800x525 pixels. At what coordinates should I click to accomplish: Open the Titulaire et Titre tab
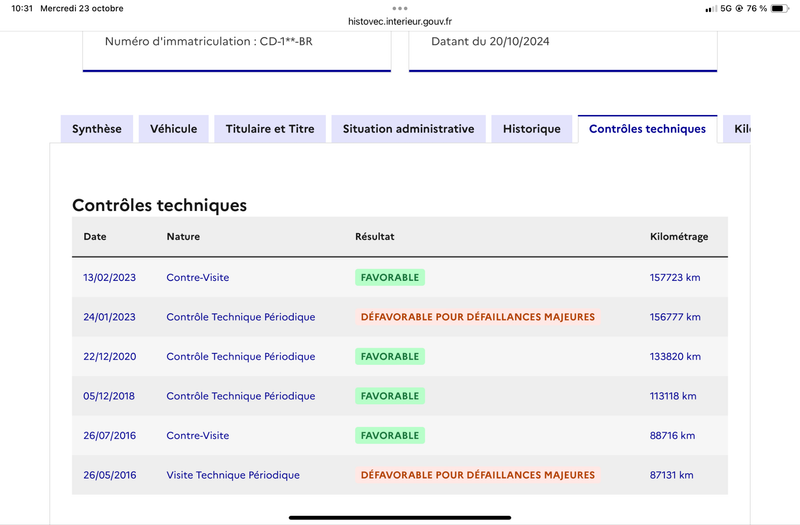(x=270, y=129)
